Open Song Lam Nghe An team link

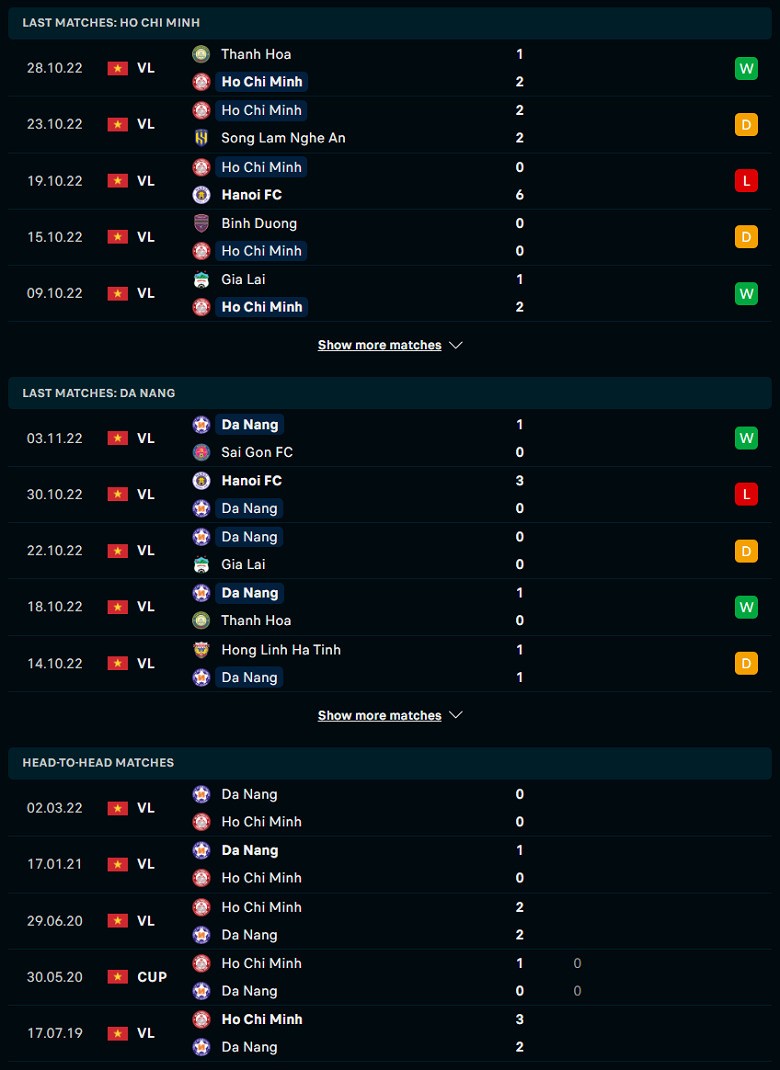pyautogui.click(x=283, y=138)
